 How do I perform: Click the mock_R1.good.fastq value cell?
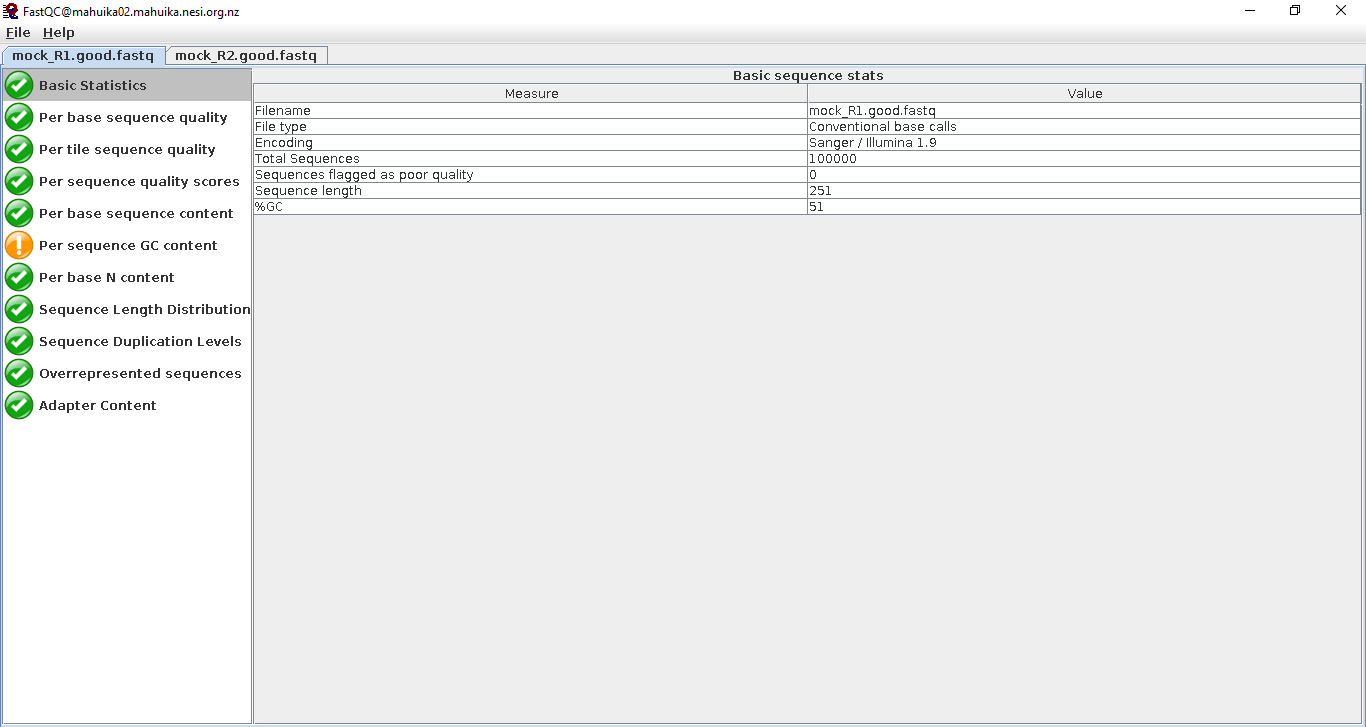click(x=1084, y=111)
